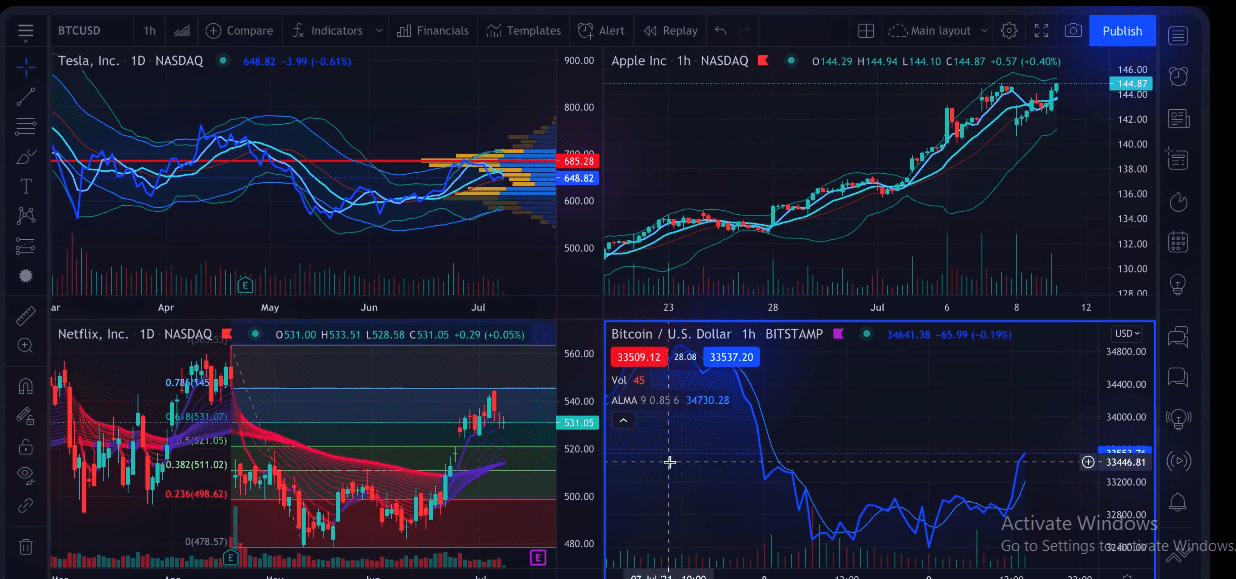Click the Tesla, Inc. chart title
1236x579 pixels.
tap(89, 61)
